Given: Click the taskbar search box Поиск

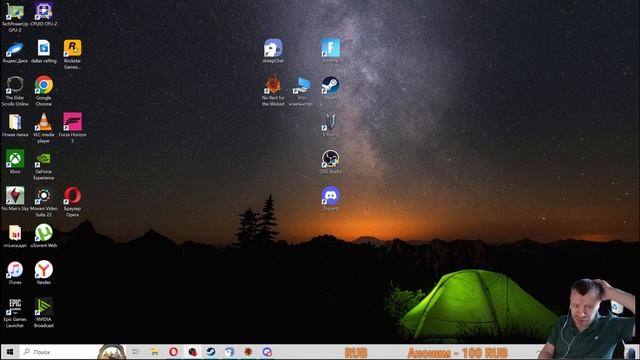Looking at the screenshot, I should tap(72, 352).
